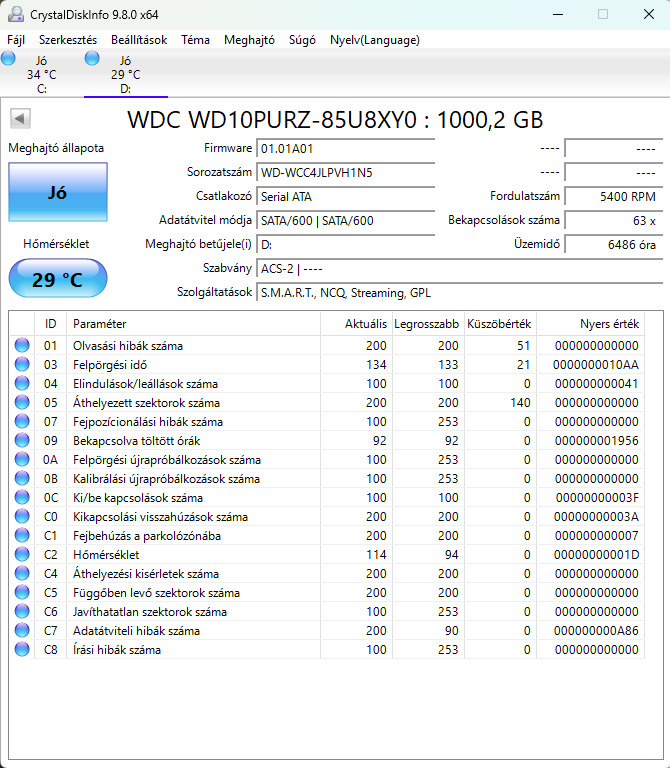Click raw value 000000001956
Image resolution: width=670 pixels, height=768 pixels.
click(x=597, y=441)
